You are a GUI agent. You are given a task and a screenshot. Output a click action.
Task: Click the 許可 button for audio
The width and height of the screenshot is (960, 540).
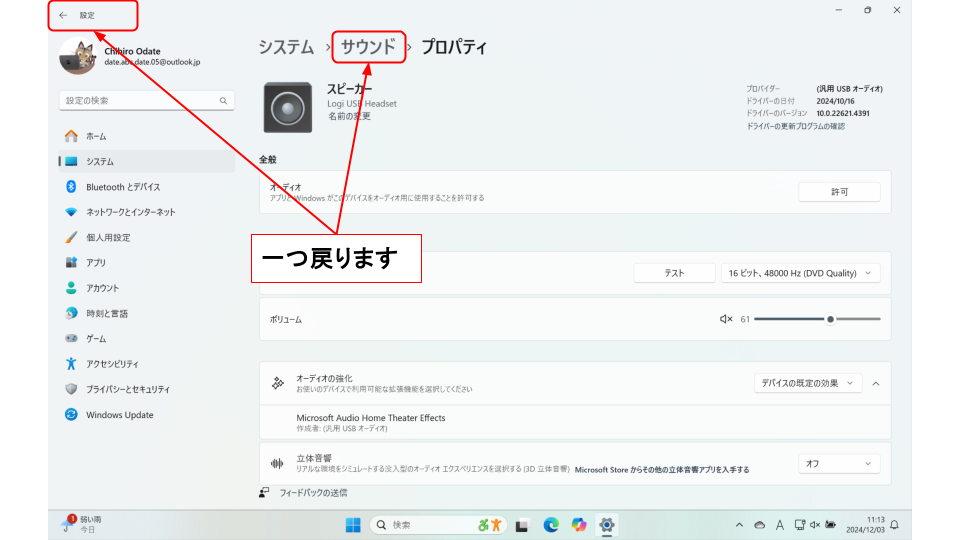click(839, 192)
